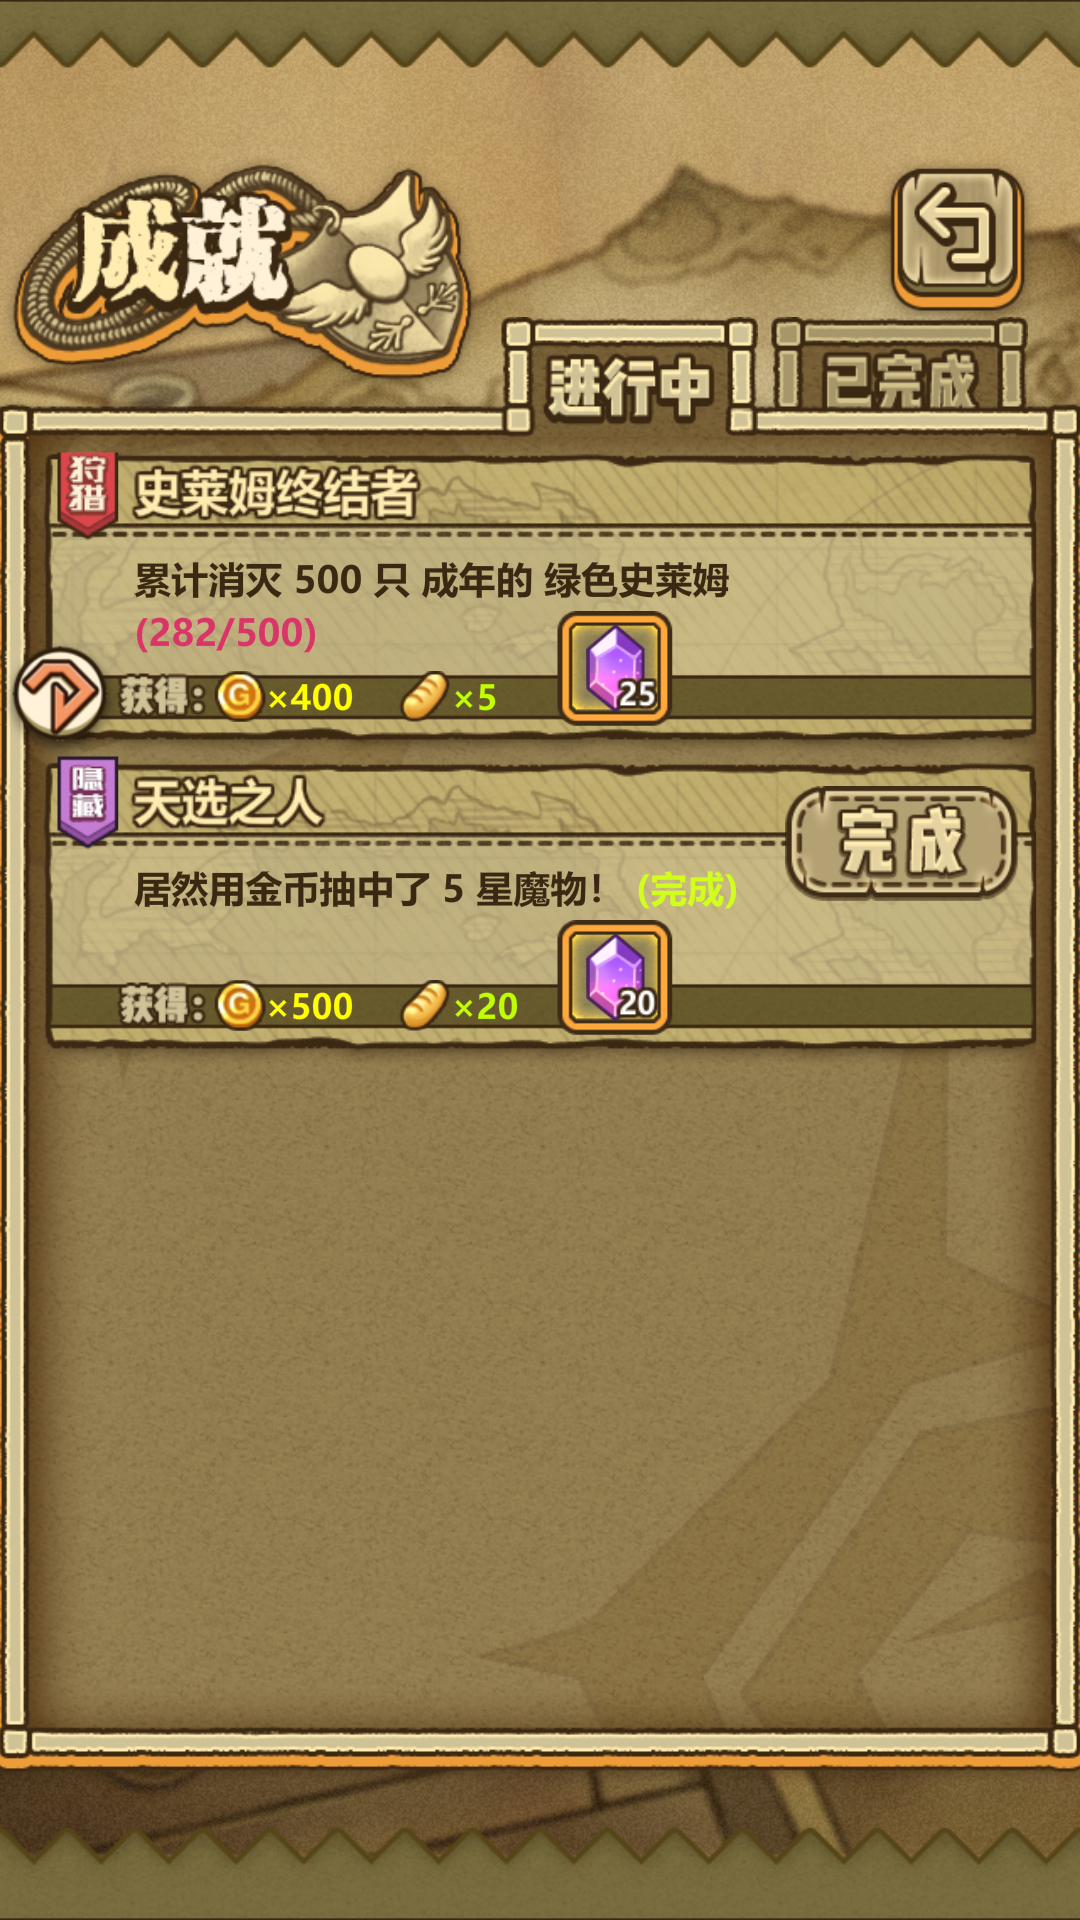
Task: Select the 史莱姆终结者 achievement title
Action: point(276,493)
